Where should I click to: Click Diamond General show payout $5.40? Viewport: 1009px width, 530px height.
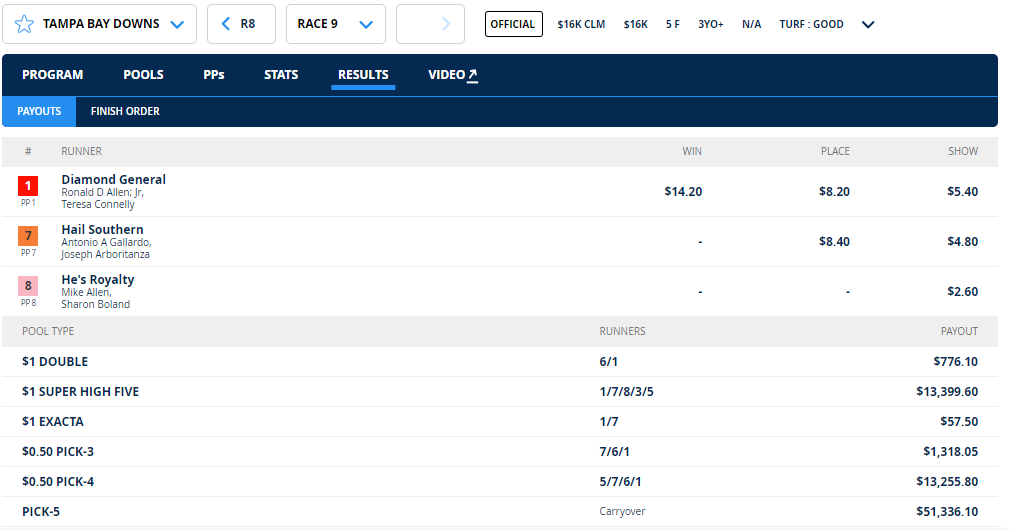[963, 192]
